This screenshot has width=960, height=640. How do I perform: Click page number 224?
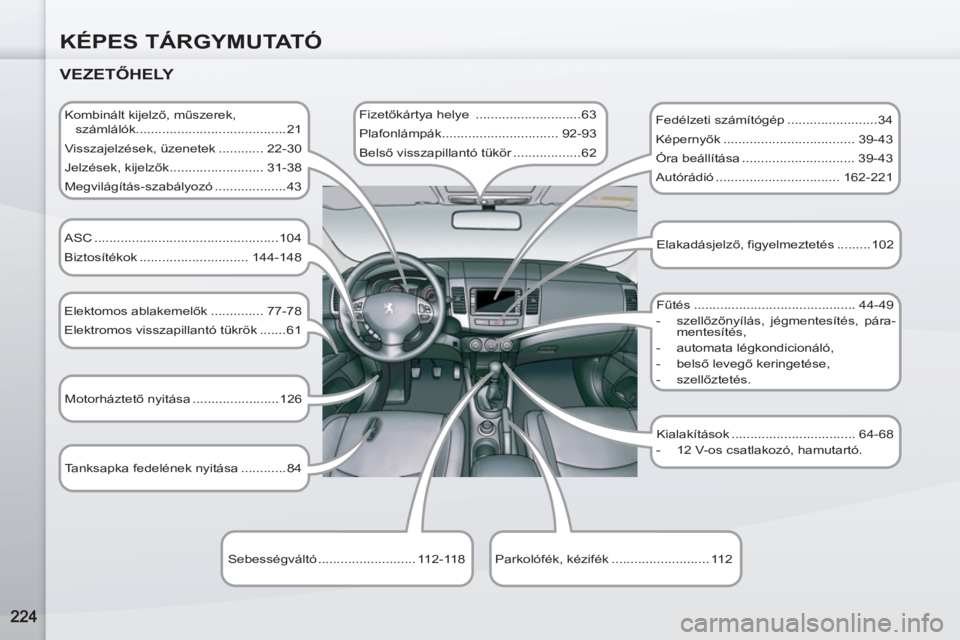[x=23, y=616]
